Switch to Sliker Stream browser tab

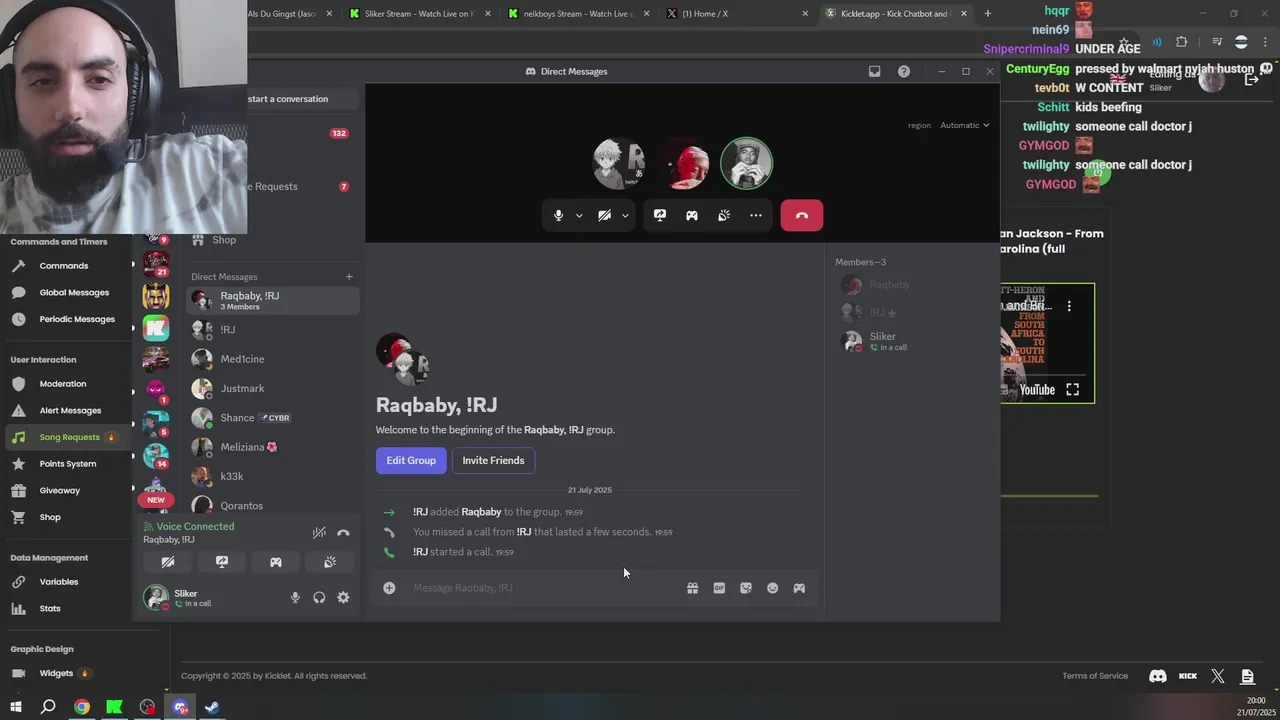[419, 13]
